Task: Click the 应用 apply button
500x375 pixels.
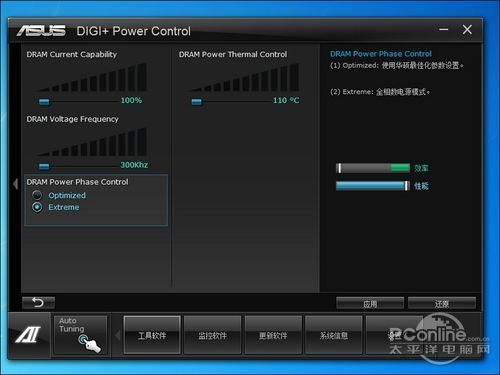Action: (370, 303)
